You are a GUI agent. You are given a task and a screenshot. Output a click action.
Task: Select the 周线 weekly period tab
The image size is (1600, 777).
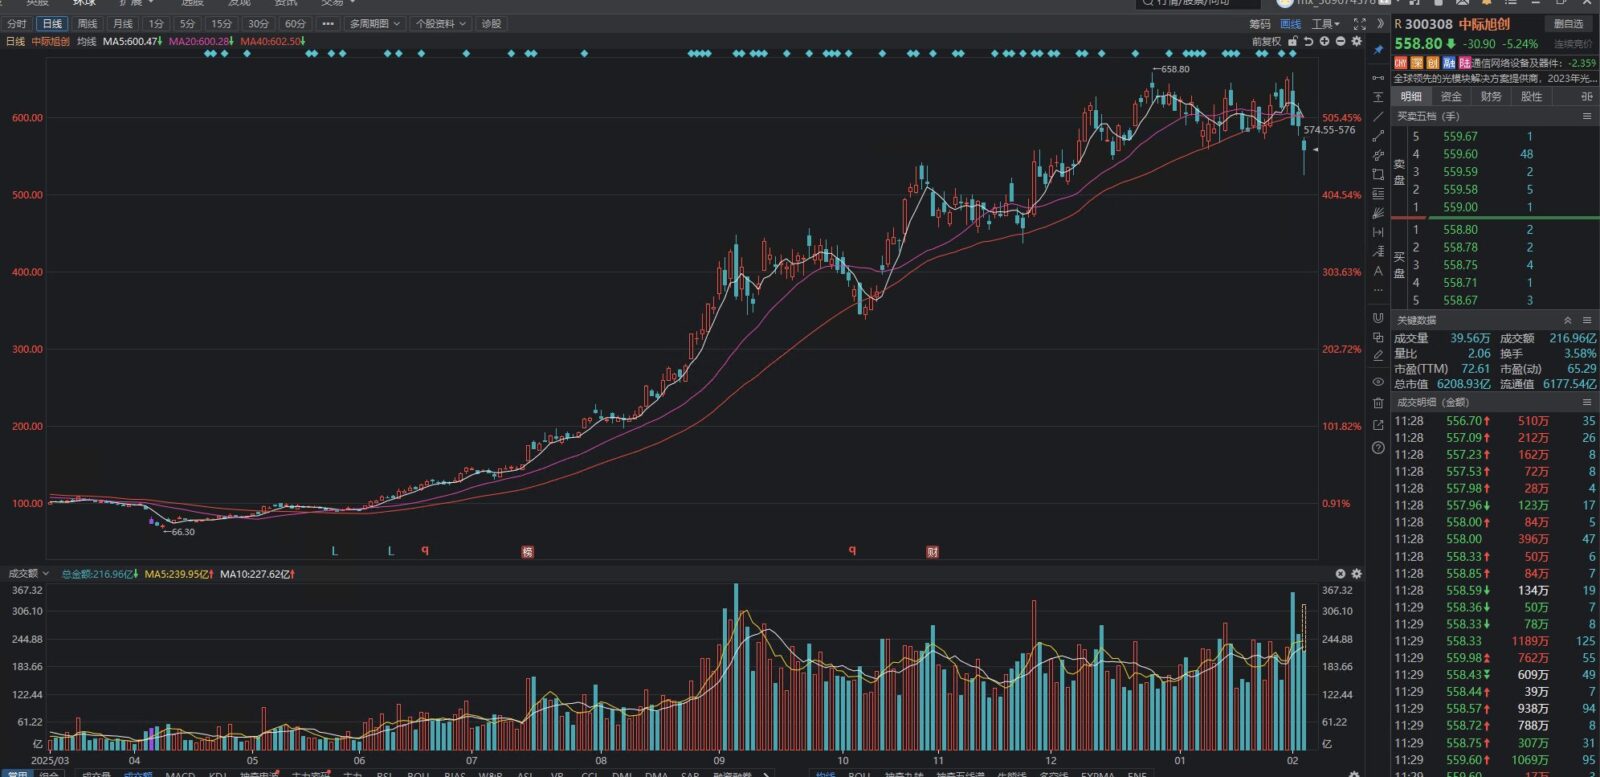88,24
